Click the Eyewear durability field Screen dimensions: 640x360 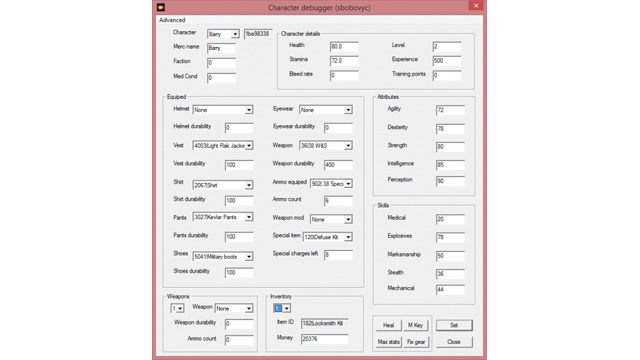338,128
